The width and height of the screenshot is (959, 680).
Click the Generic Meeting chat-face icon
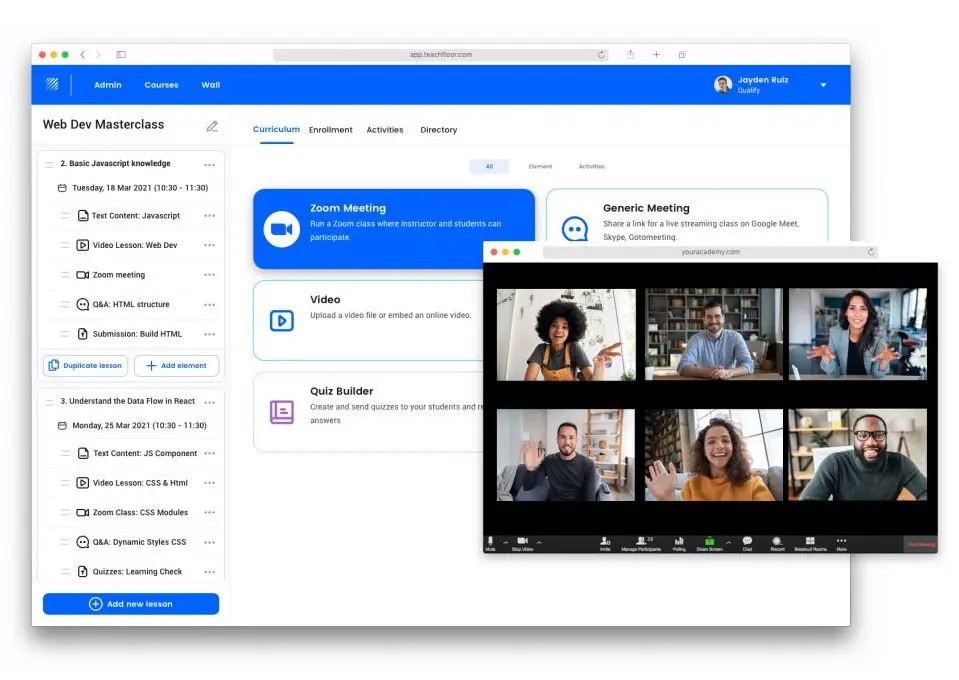574,229
